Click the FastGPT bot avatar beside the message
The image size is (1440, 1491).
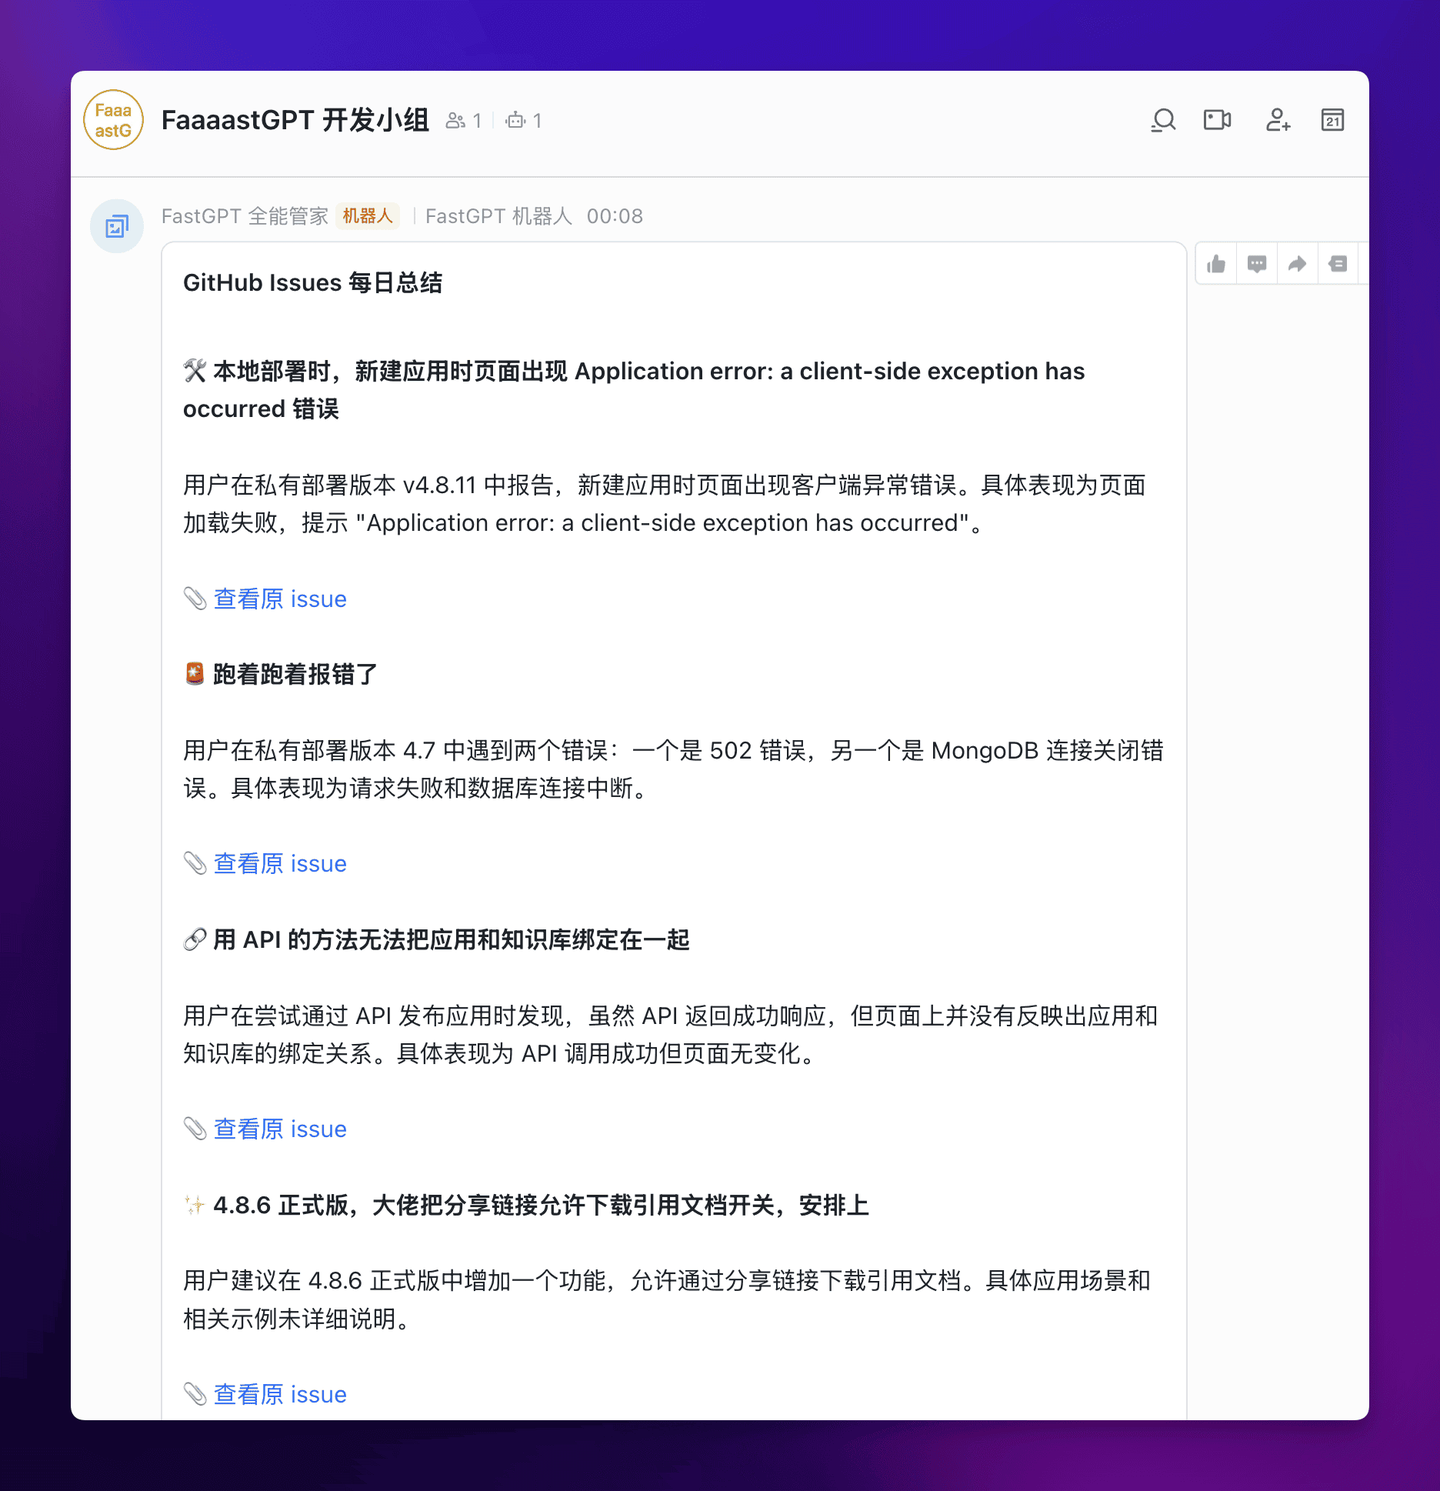tap(116, 226)
